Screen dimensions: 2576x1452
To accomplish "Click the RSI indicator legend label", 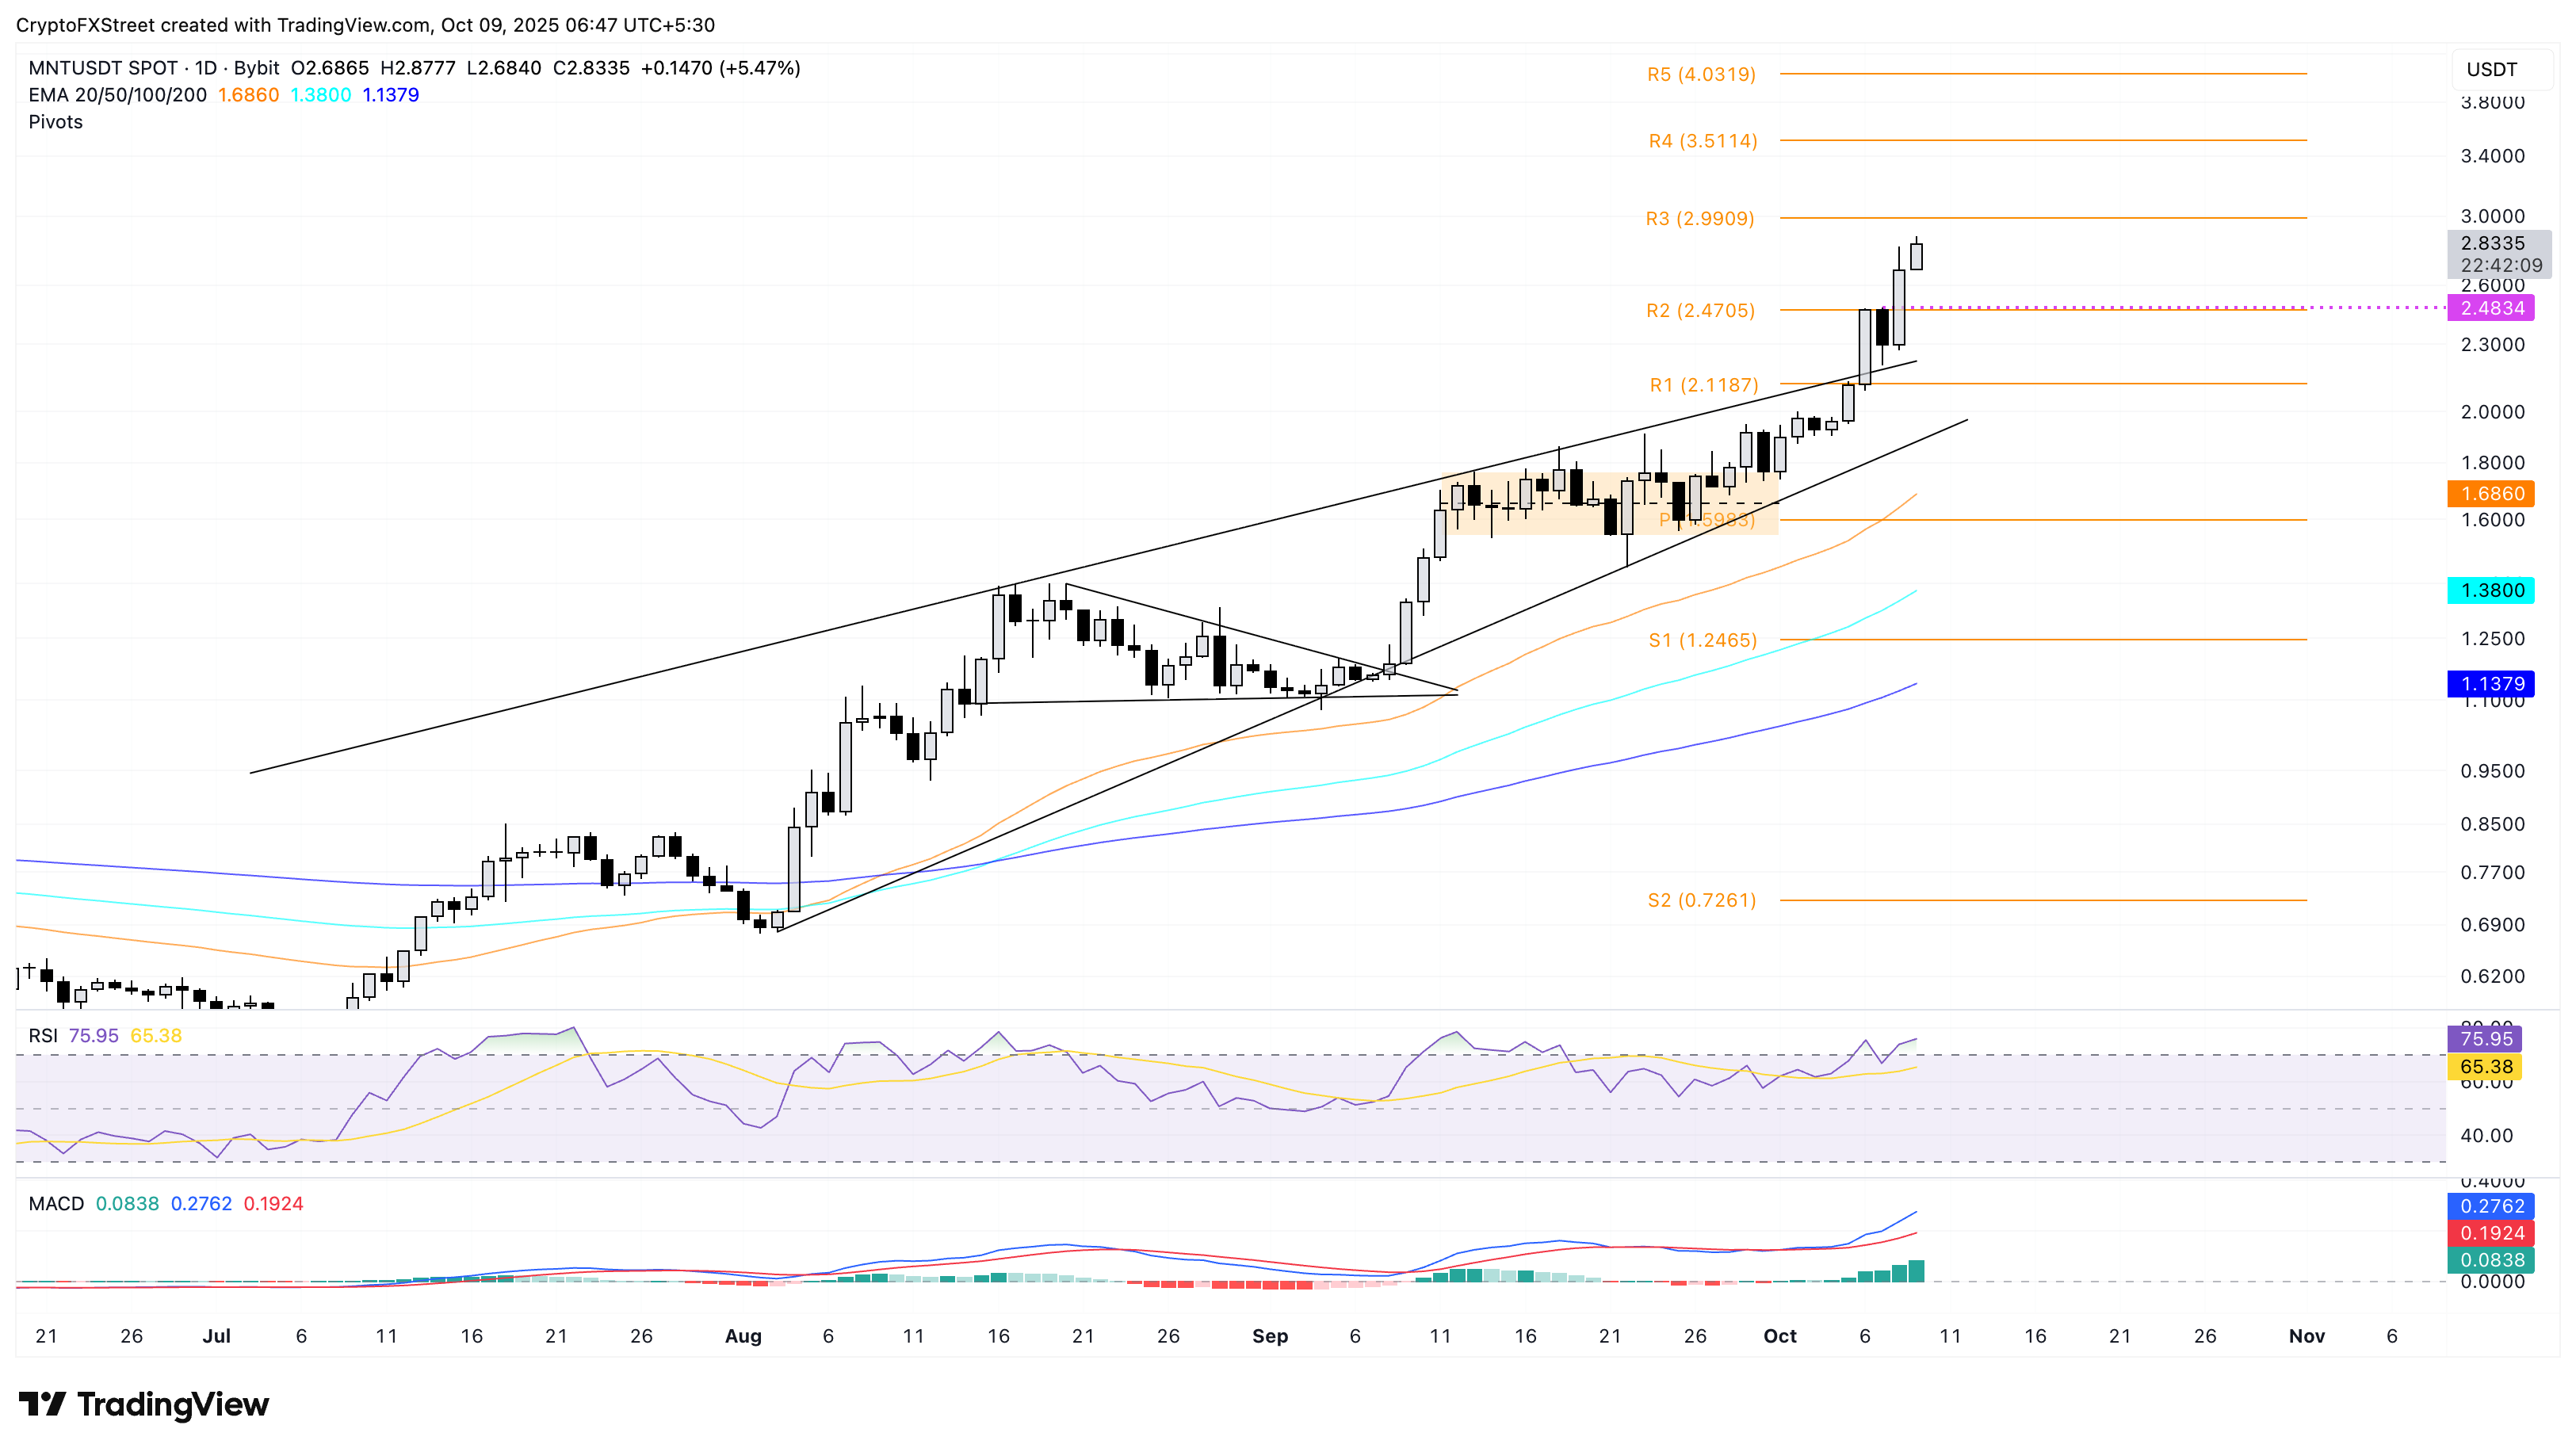I will tap(43, 1036).
